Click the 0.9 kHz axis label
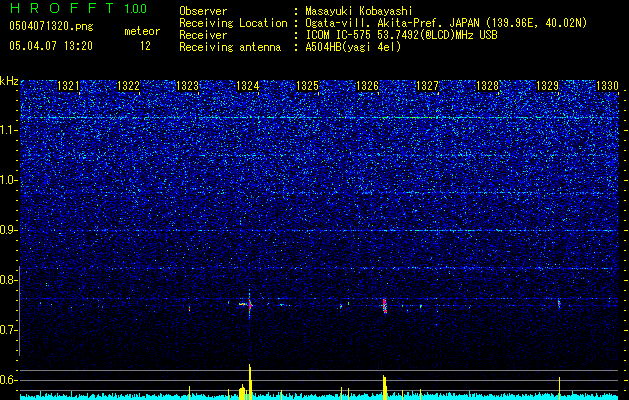 pos(9,230)
